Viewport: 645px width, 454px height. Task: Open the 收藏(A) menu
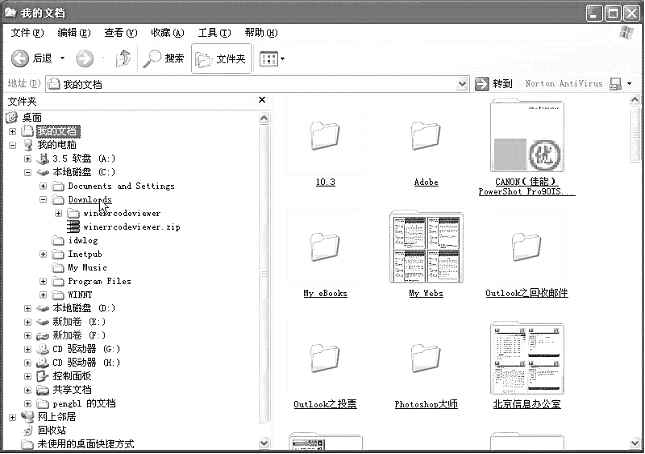click(167, 32)
